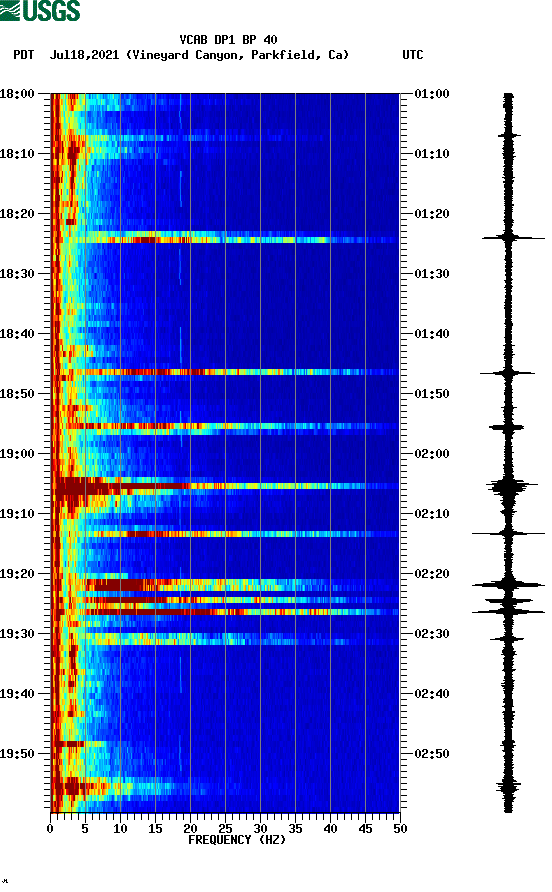Select the title text 'VCAB DP1 BP 40'
This screenshot has width=552, height=892.
pos(228,40)
